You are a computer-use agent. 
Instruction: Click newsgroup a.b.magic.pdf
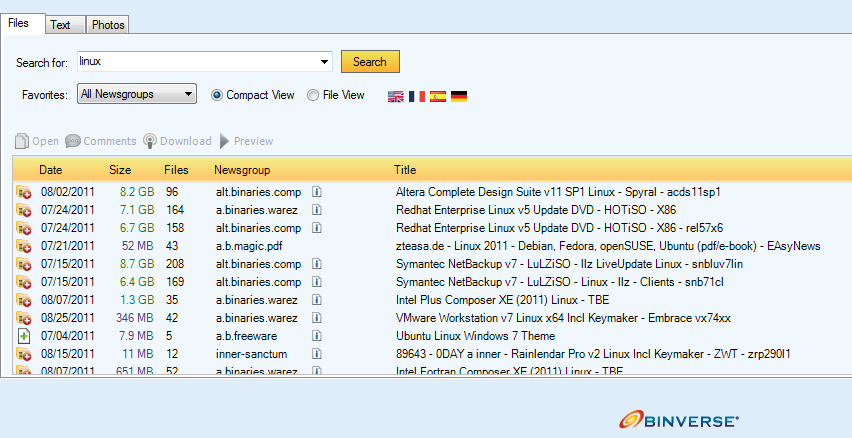[249, 246]
